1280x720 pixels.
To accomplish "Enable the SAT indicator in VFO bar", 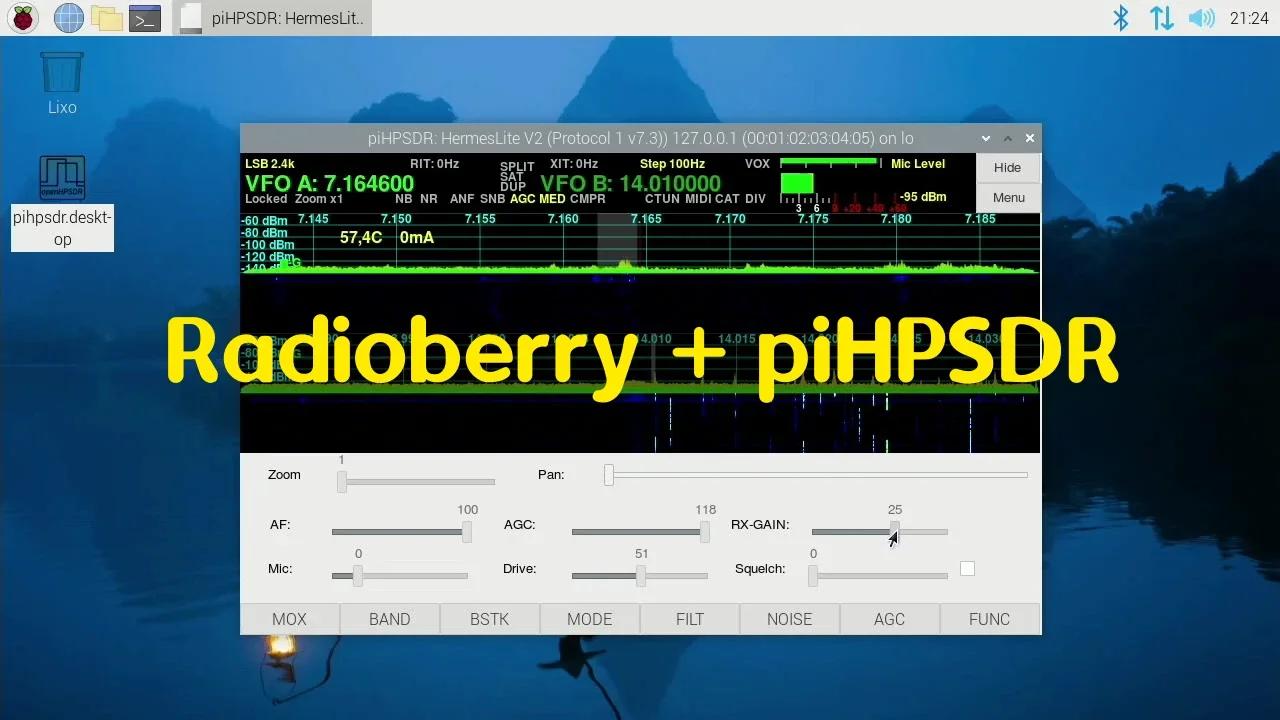I will pos(513,176).
